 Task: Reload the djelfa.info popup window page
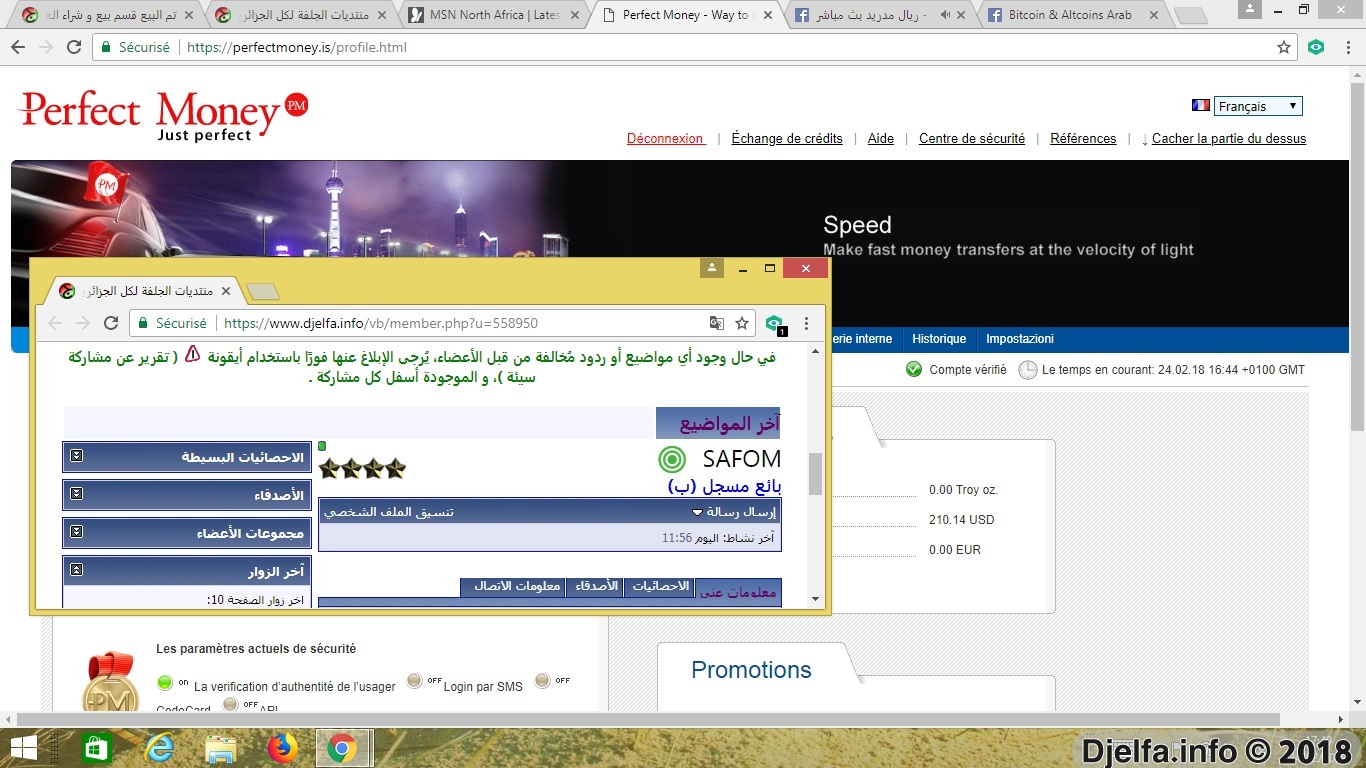pos(111,323)
